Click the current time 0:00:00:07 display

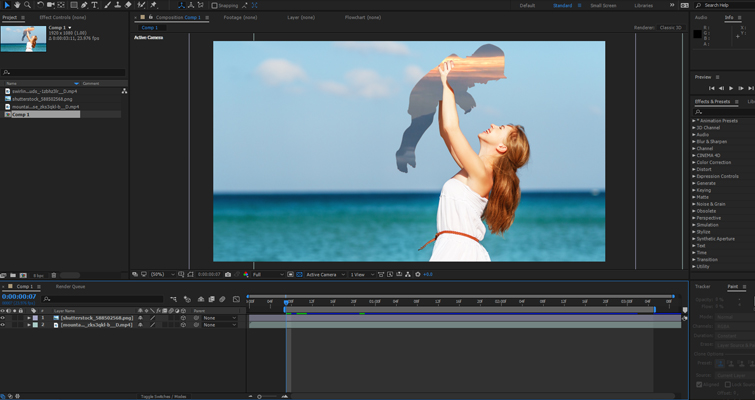(19, 297)
